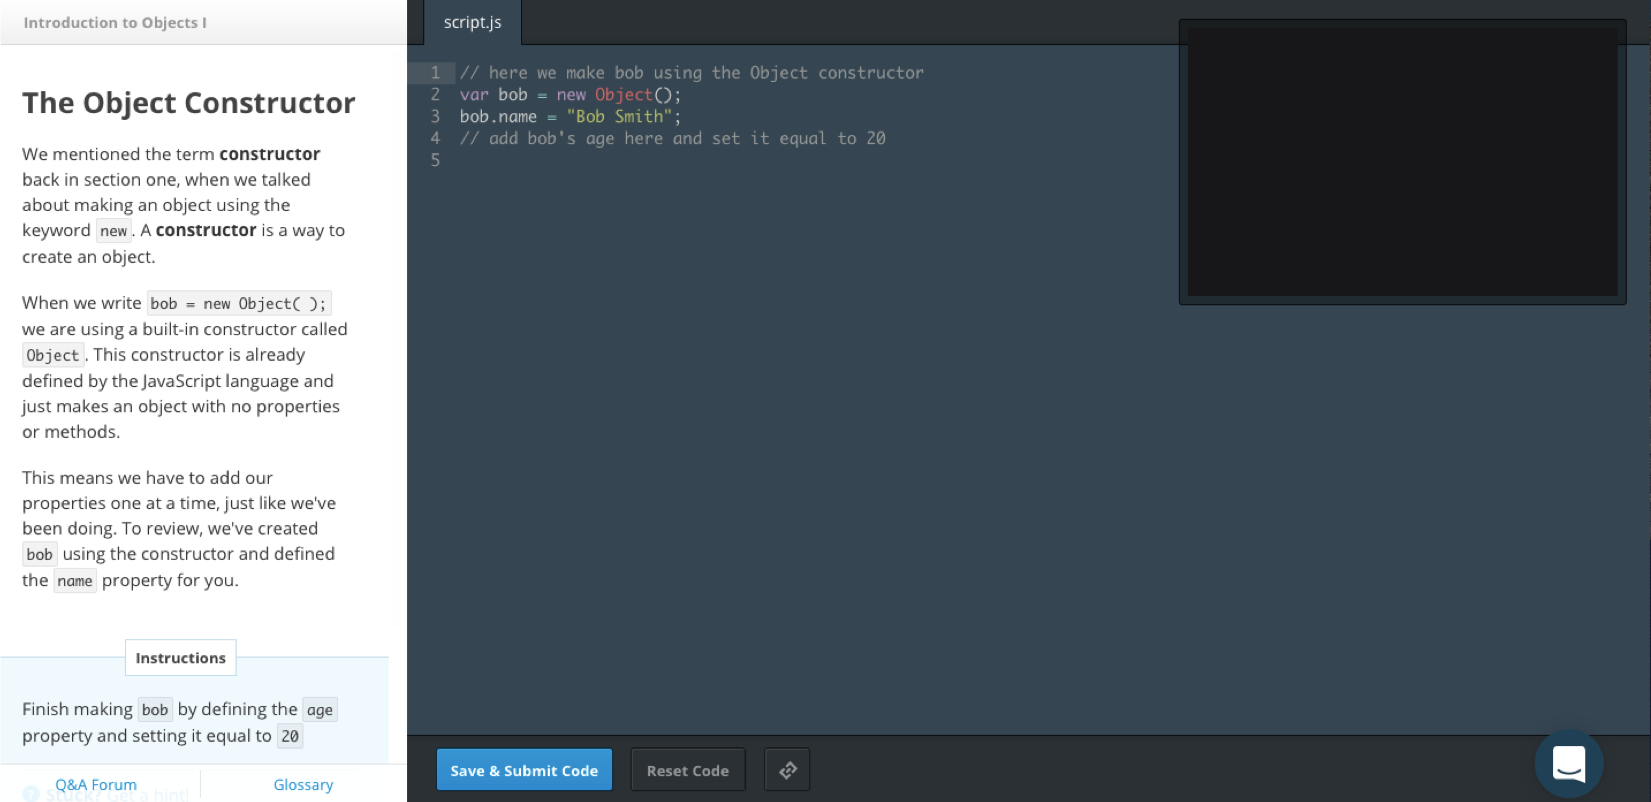
Task: Click the "Bob Smith" string in code
Action: (615, 117)
